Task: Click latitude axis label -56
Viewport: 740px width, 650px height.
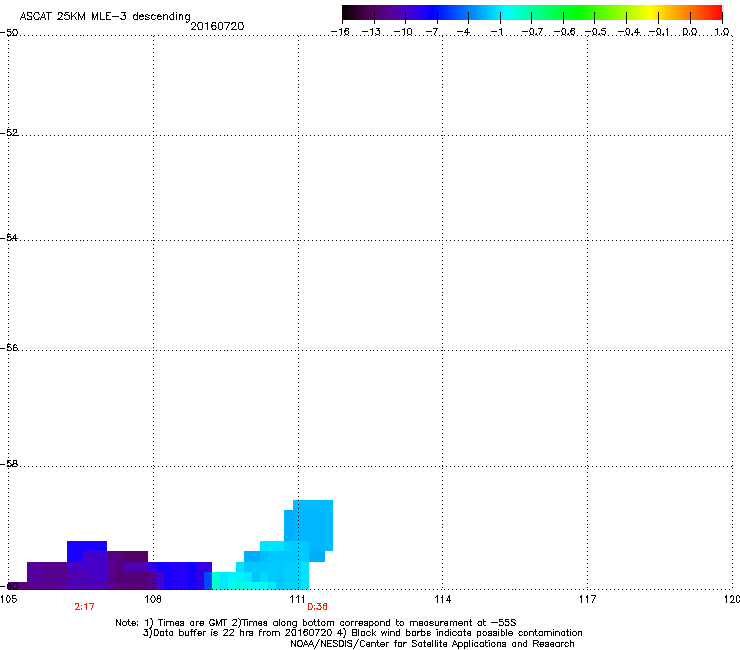Action: 9,347
